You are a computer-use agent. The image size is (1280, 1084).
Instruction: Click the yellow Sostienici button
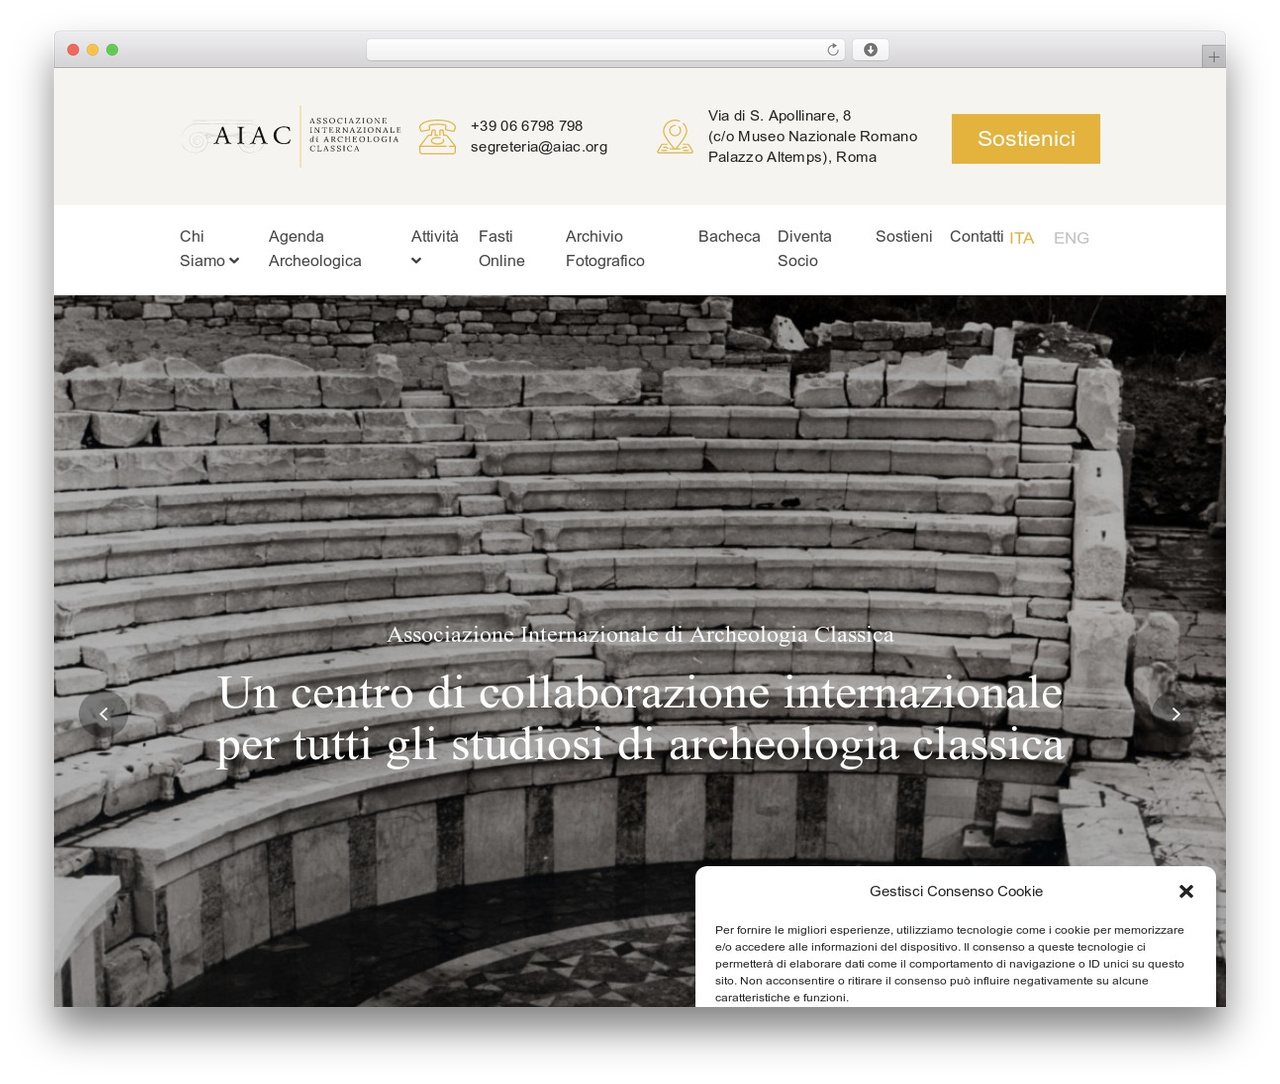point(1026,139)
